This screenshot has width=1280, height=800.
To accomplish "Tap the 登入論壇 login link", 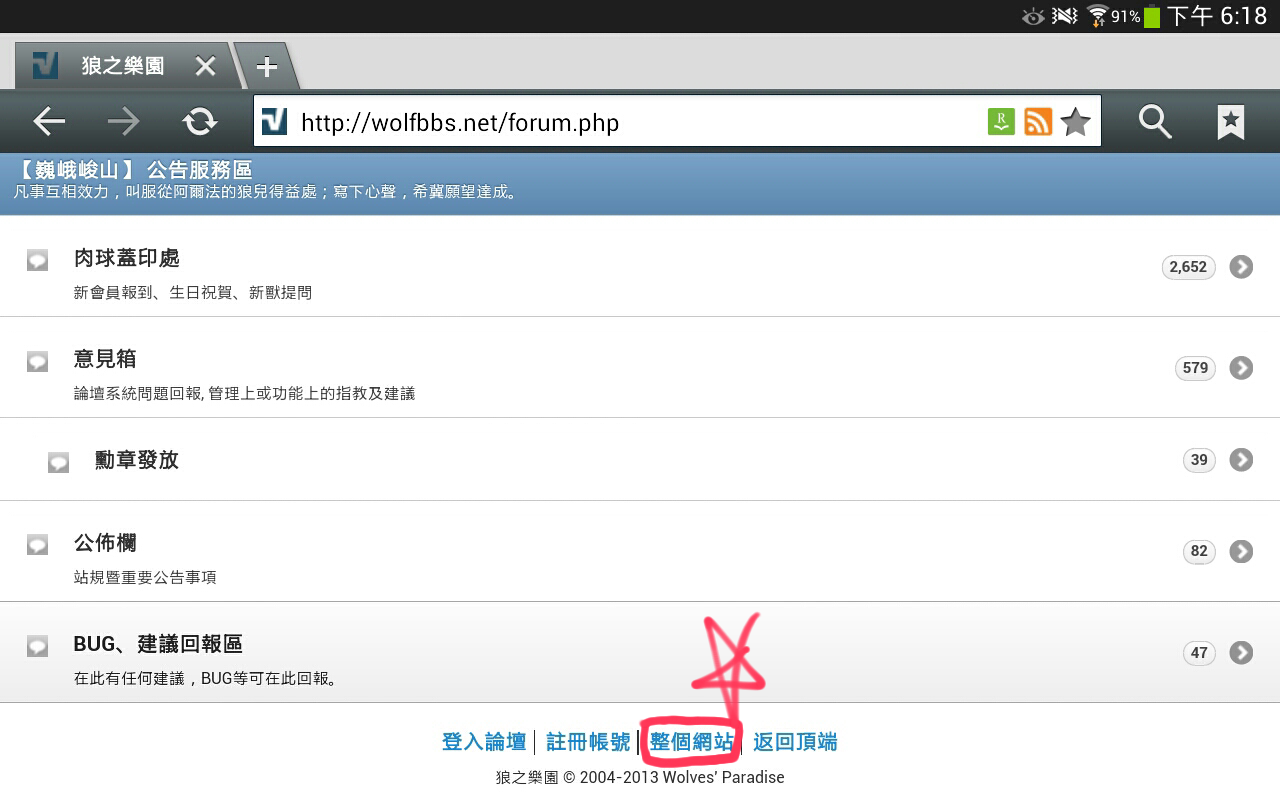I will (484, 742).
